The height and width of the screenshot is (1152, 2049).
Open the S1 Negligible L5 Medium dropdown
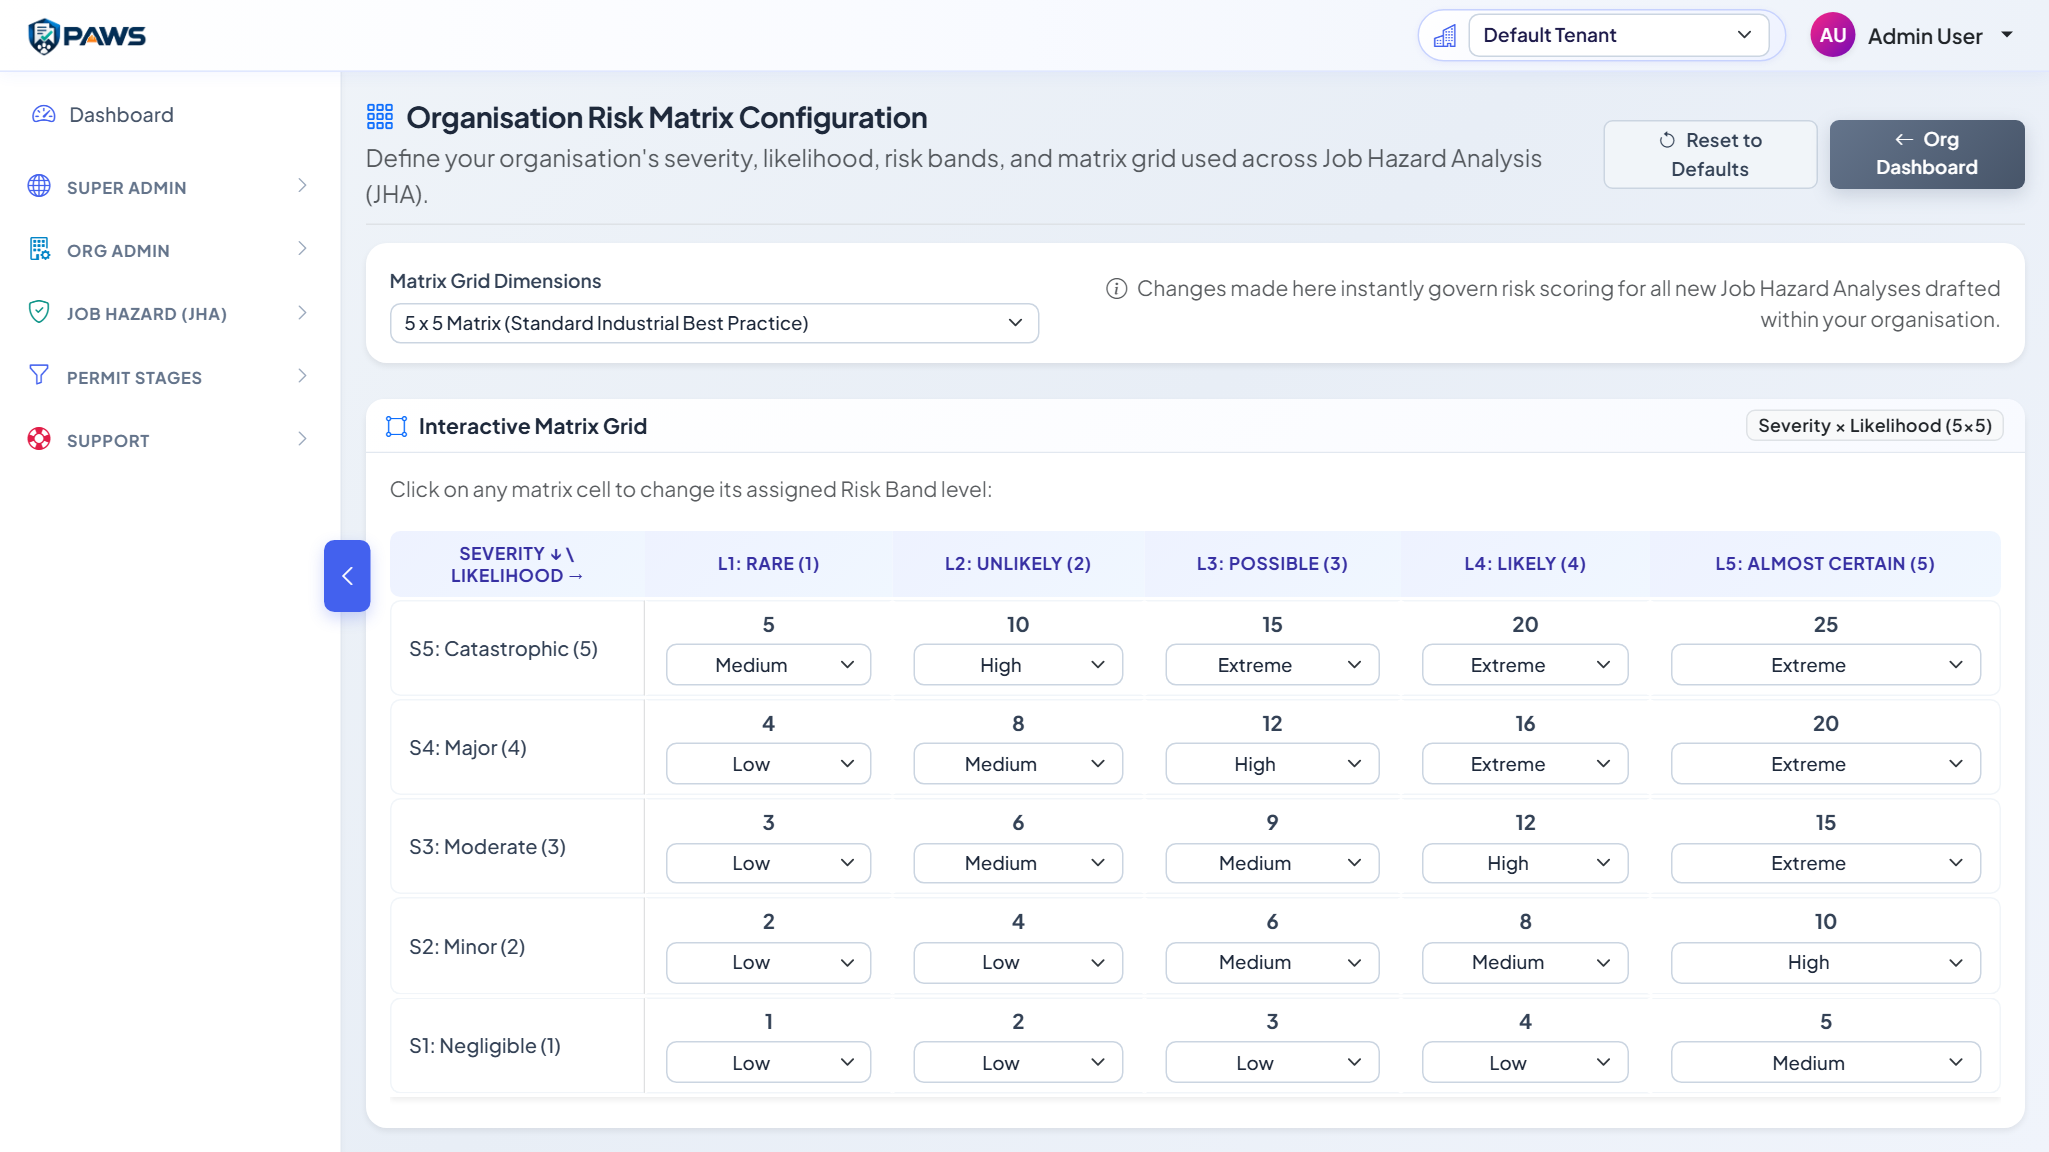1825,1063
